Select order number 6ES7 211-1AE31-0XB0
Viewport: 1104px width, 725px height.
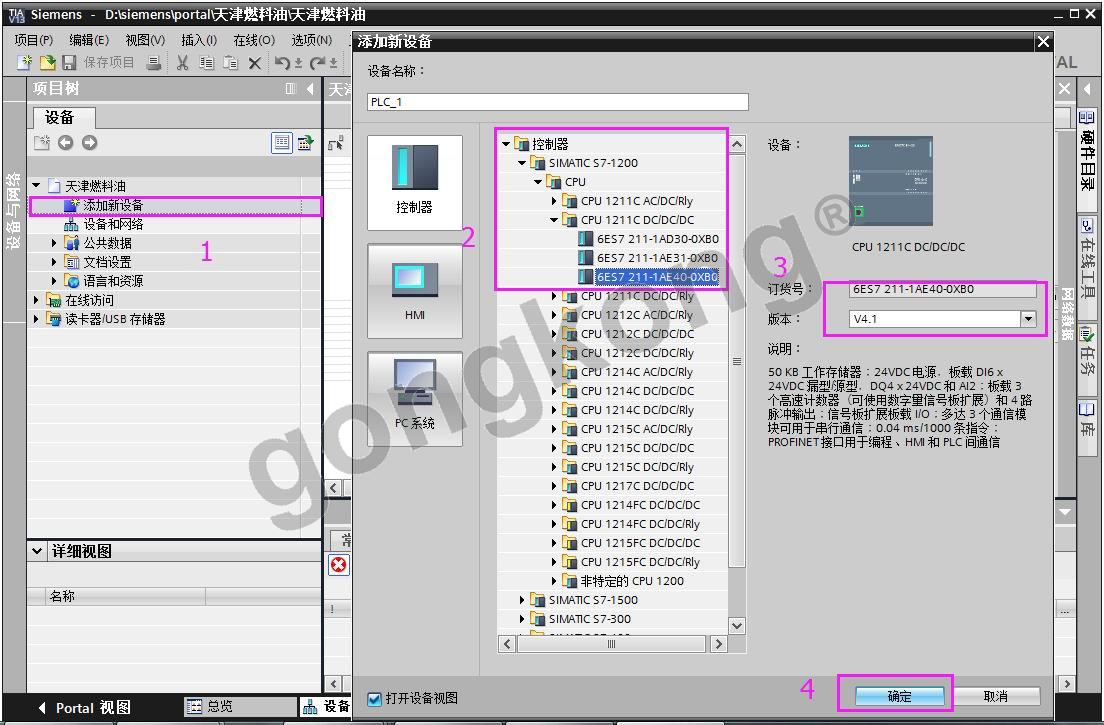point(656,258)
